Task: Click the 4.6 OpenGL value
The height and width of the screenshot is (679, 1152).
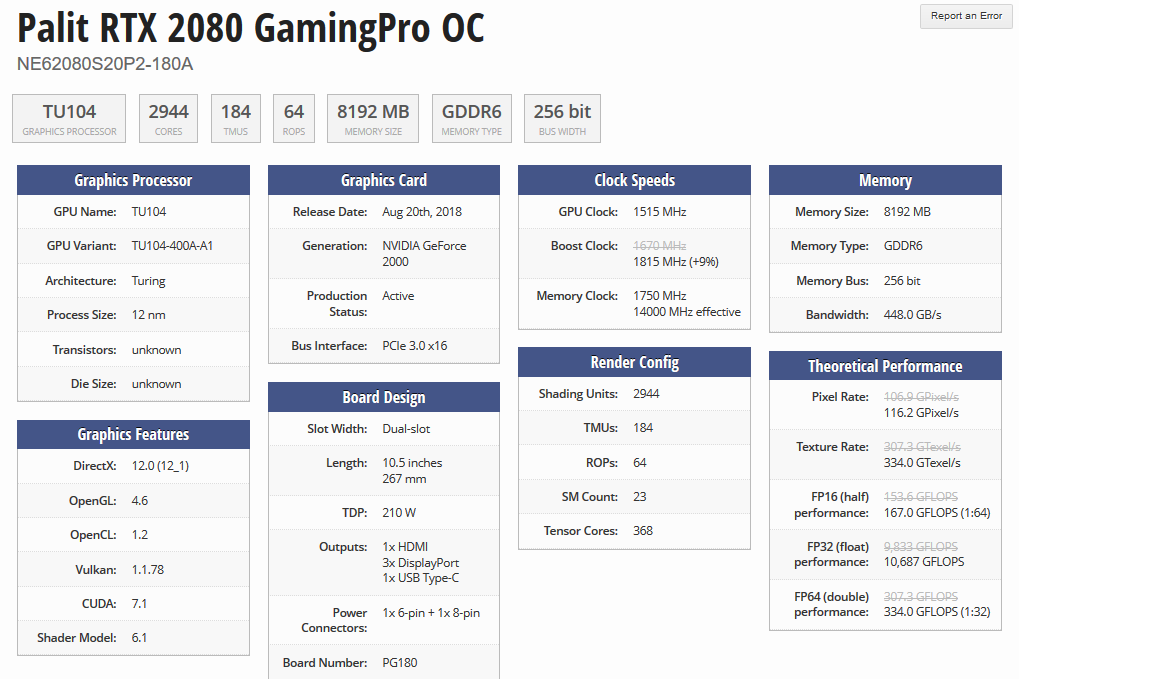Action: tap(140, 500)
